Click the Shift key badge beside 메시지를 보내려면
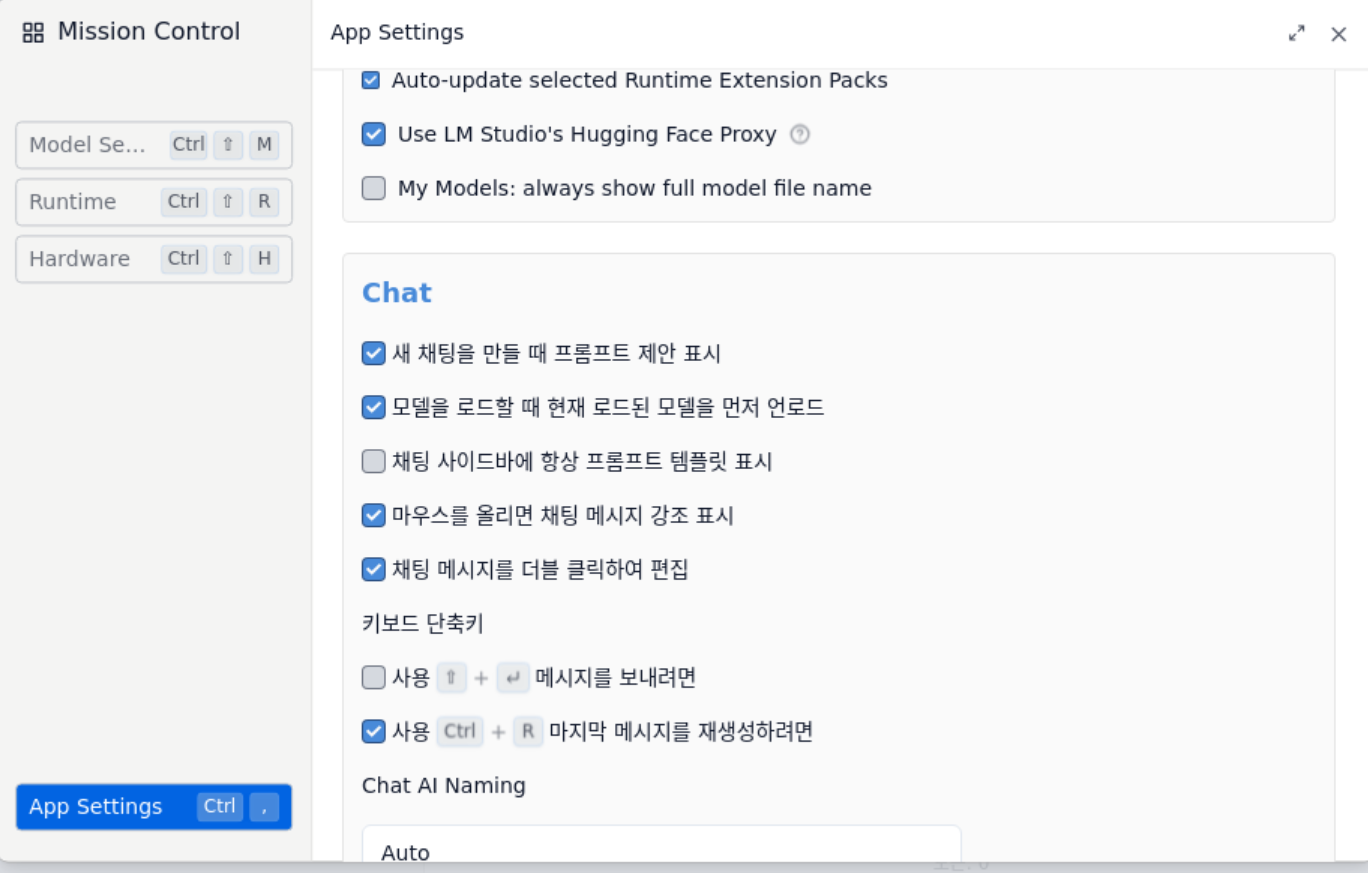 point(452,677)
